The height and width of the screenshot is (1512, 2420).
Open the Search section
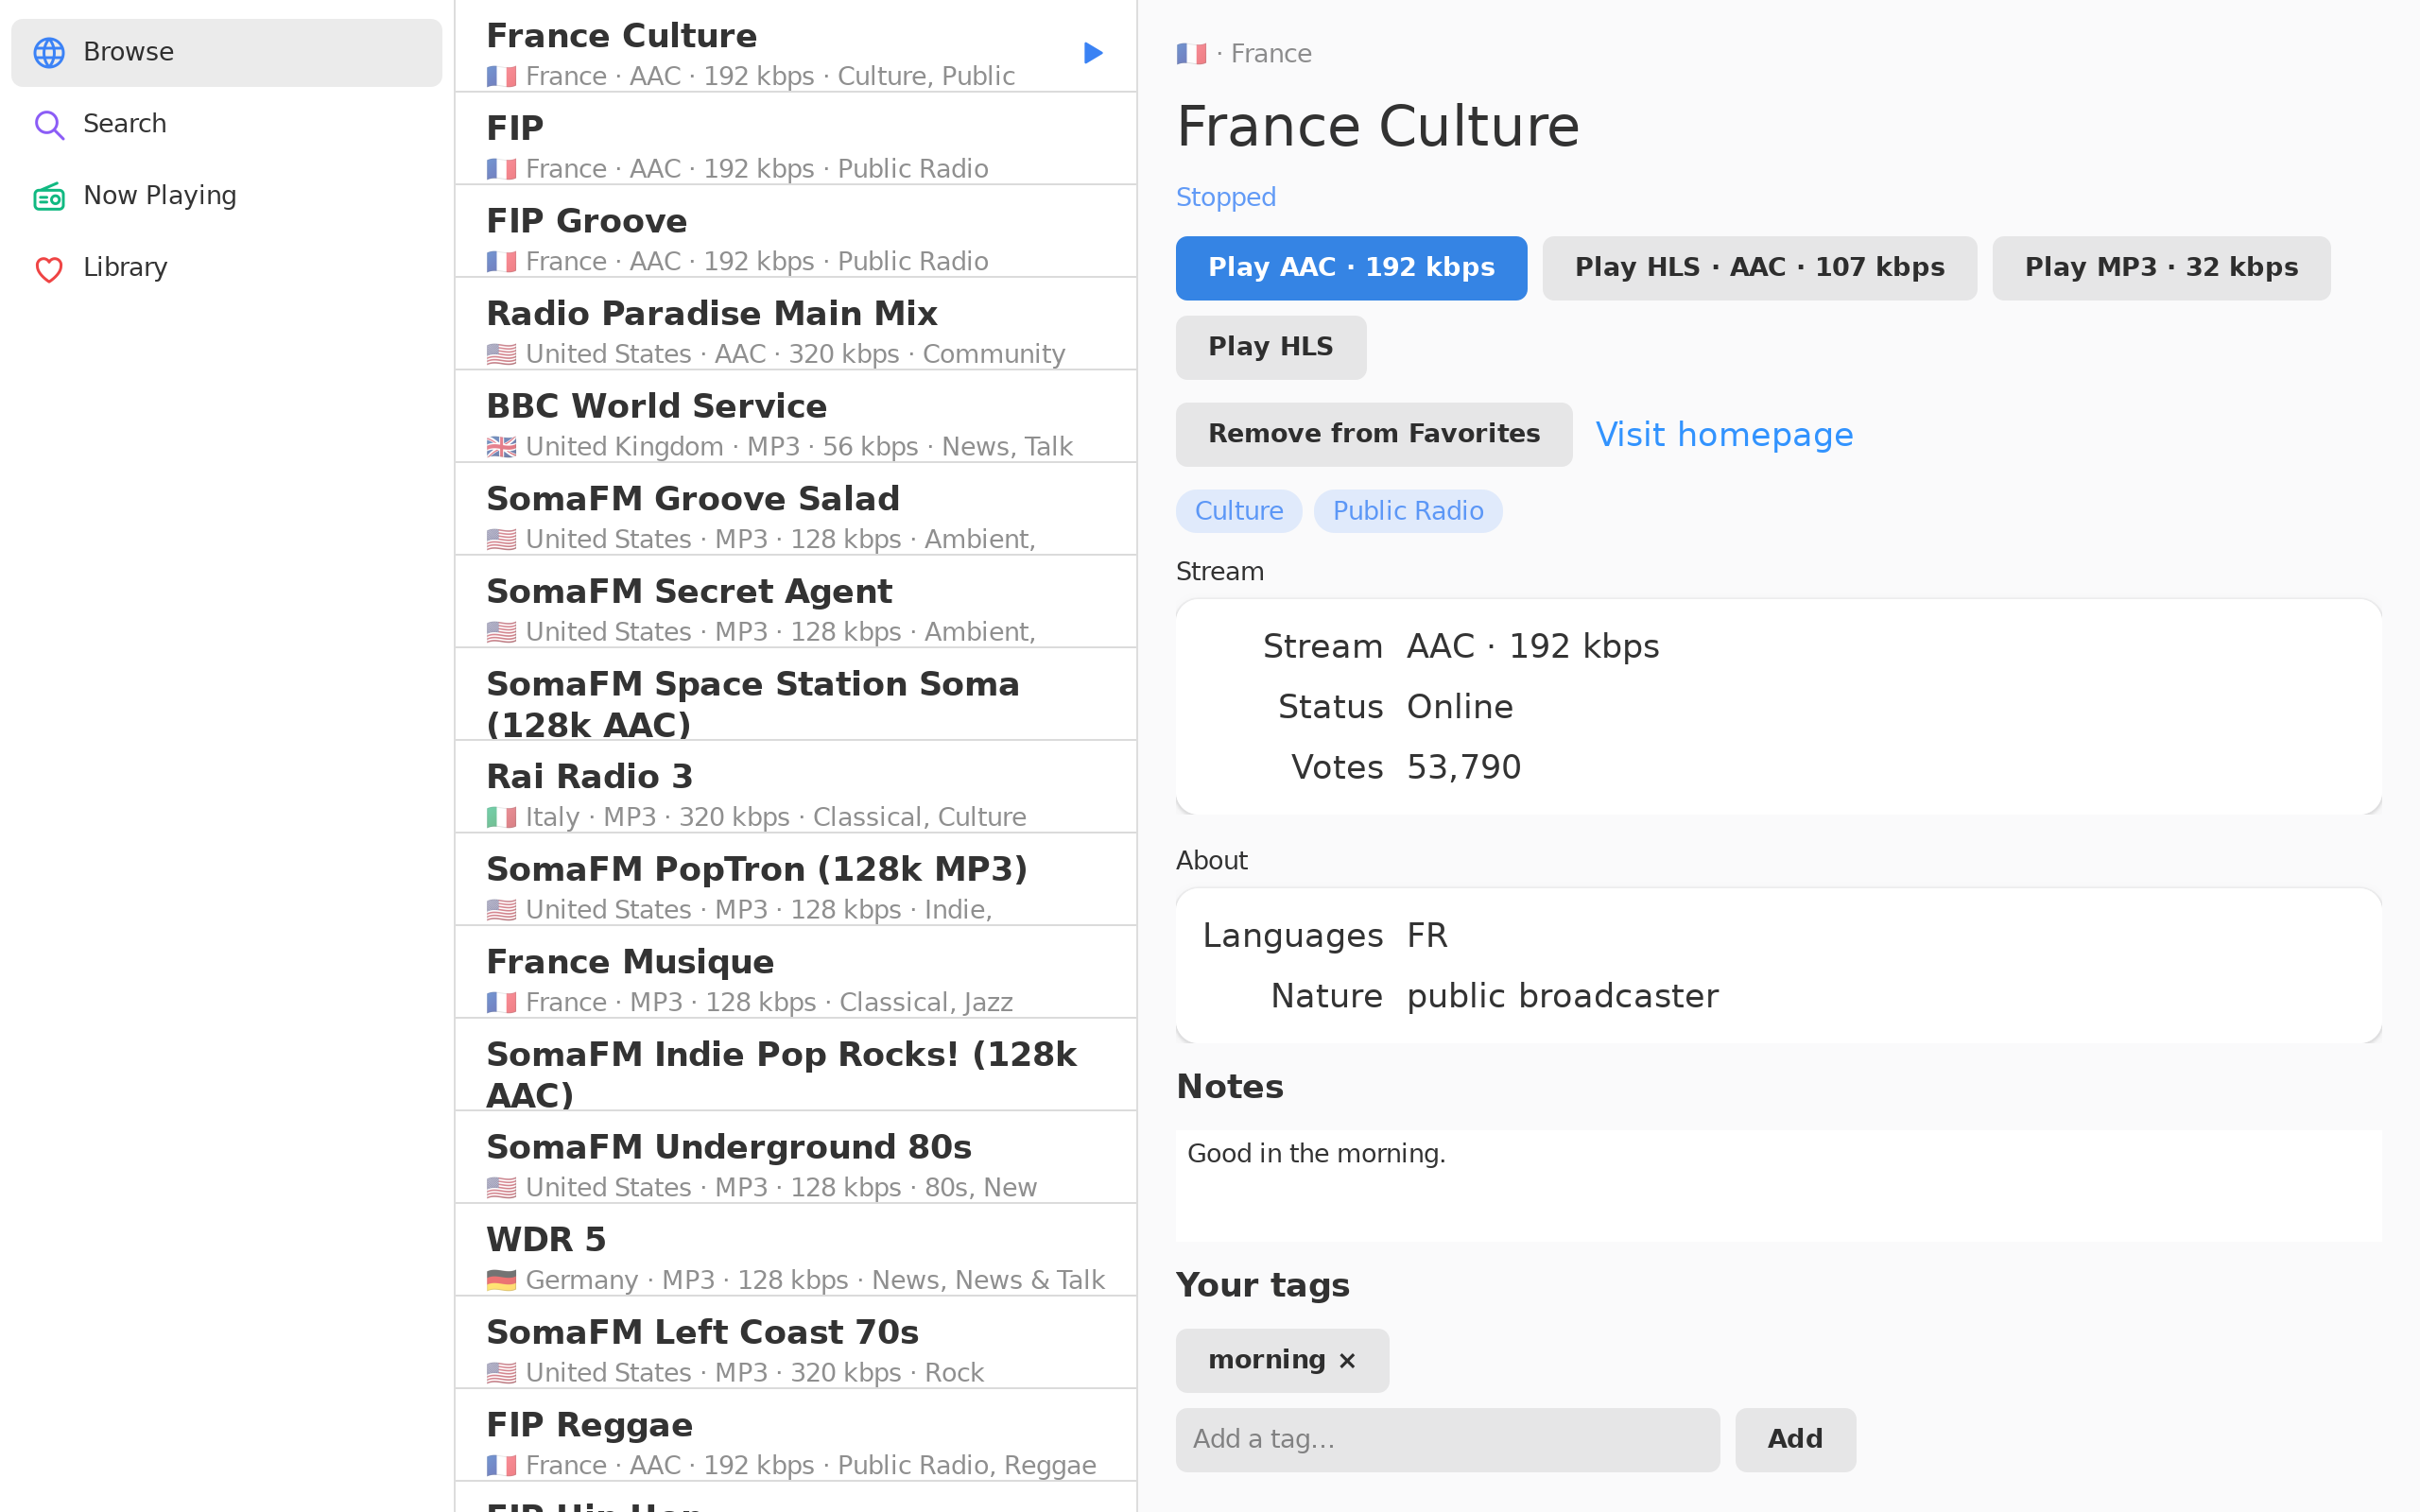(226, 124)
